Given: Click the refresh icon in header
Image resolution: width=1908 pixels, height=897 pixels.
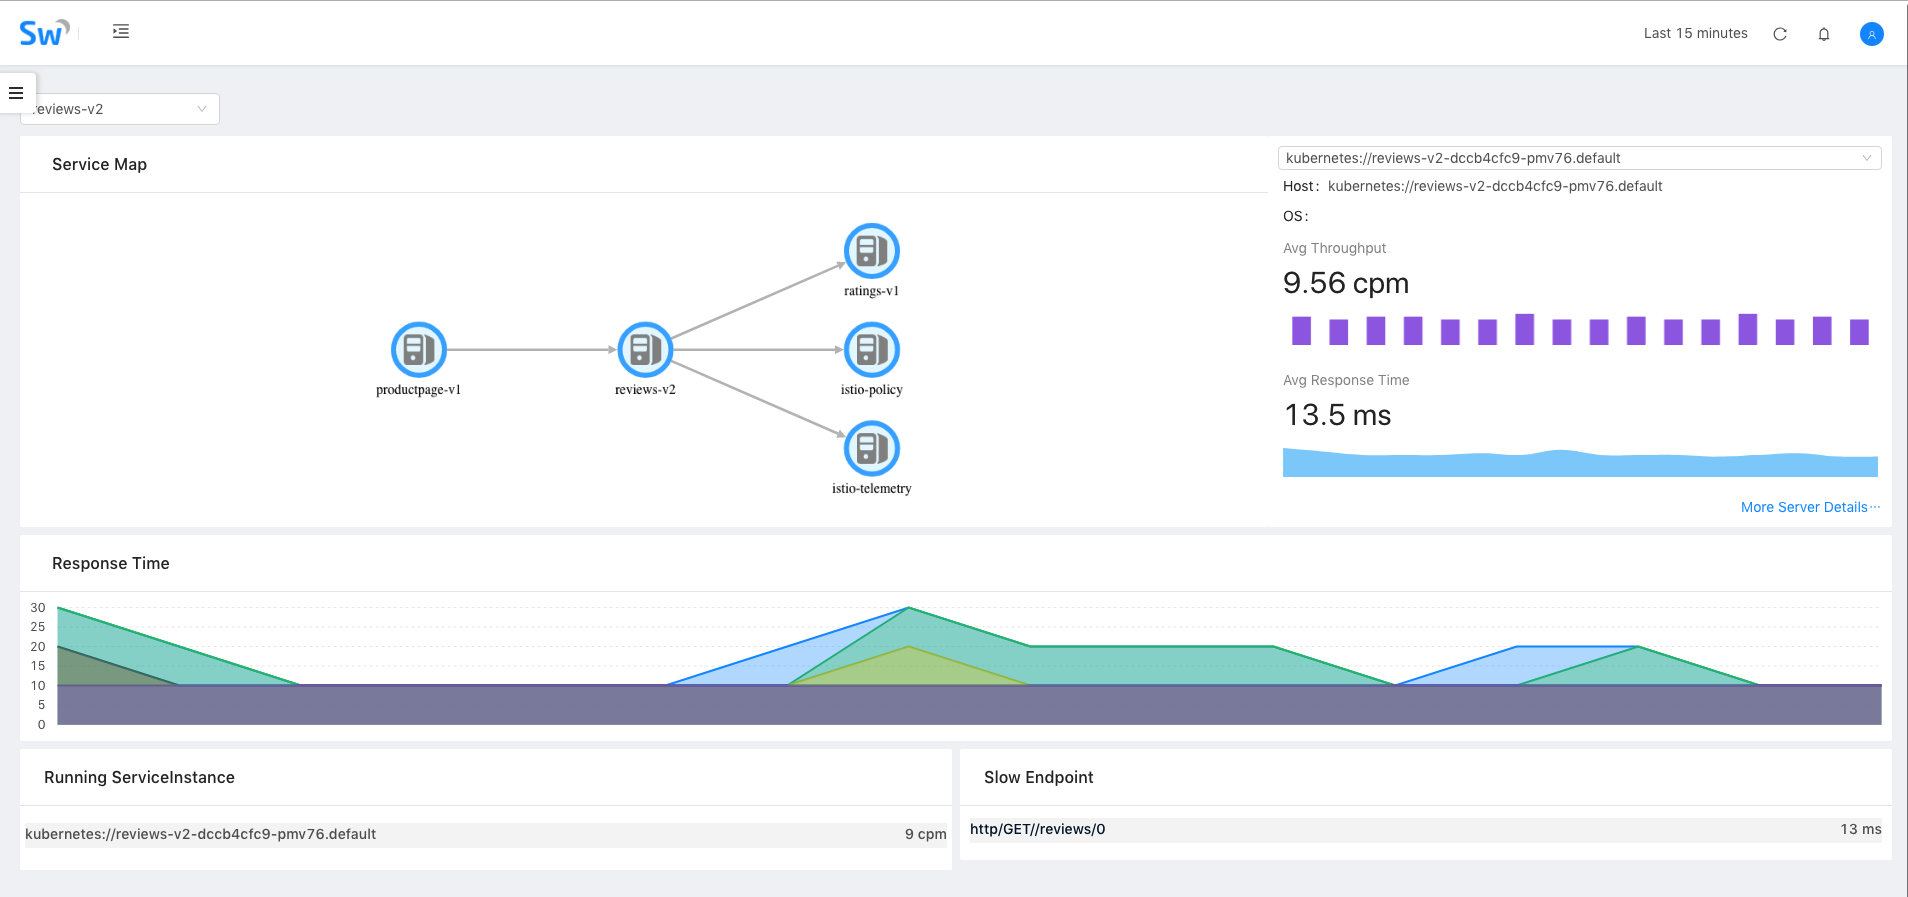Looking at the screenshot, I should pos(1780,34).
